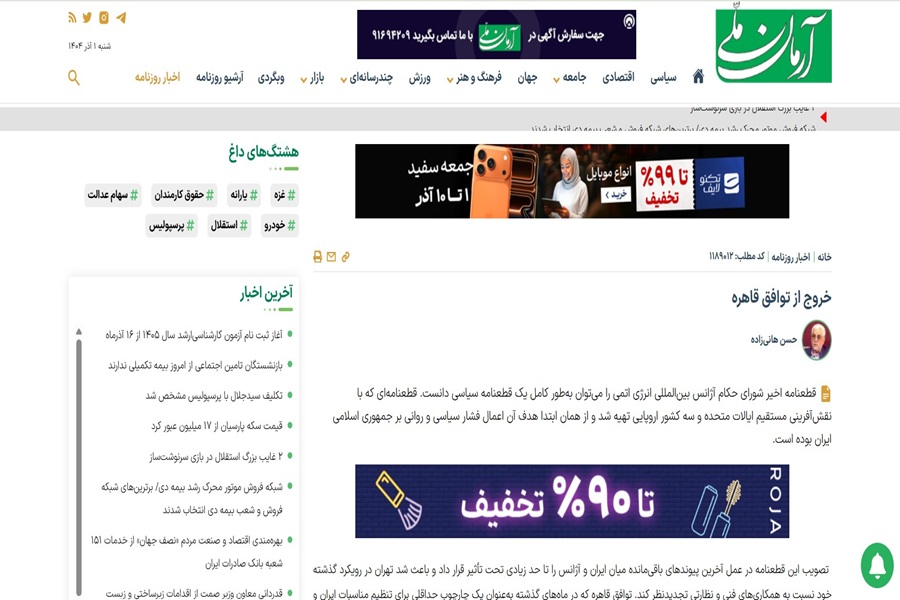The height and width of the screenshot is (600, 900).
Task: Open the Twitter profile icon
Action: tap(87, 18)
